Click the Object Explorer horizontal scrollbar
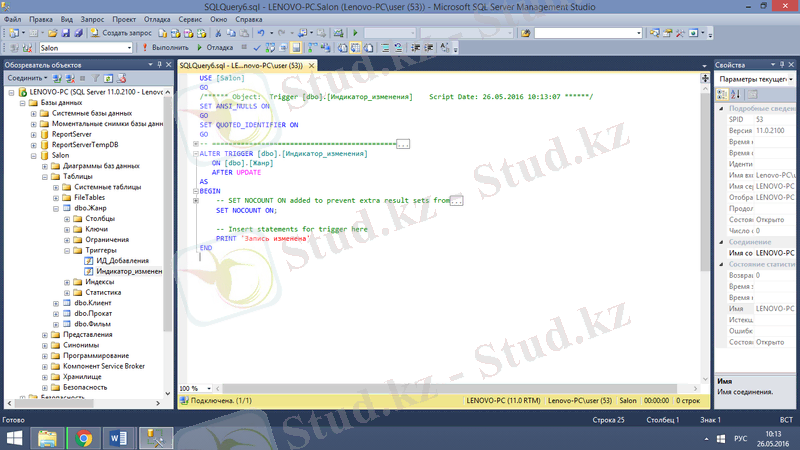The image size is (800, 450). 54,403
